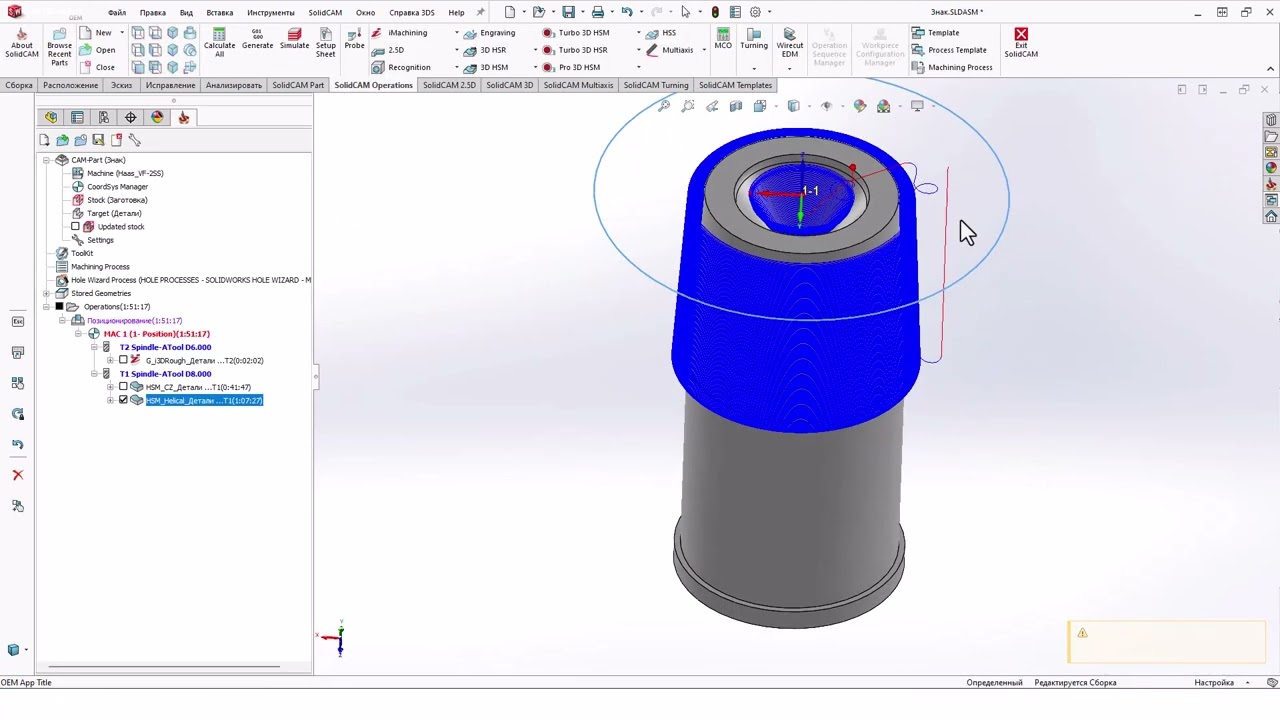Screen dimensions: 1280x720
Task: Click the Recognition button
Action: [401, 67]
